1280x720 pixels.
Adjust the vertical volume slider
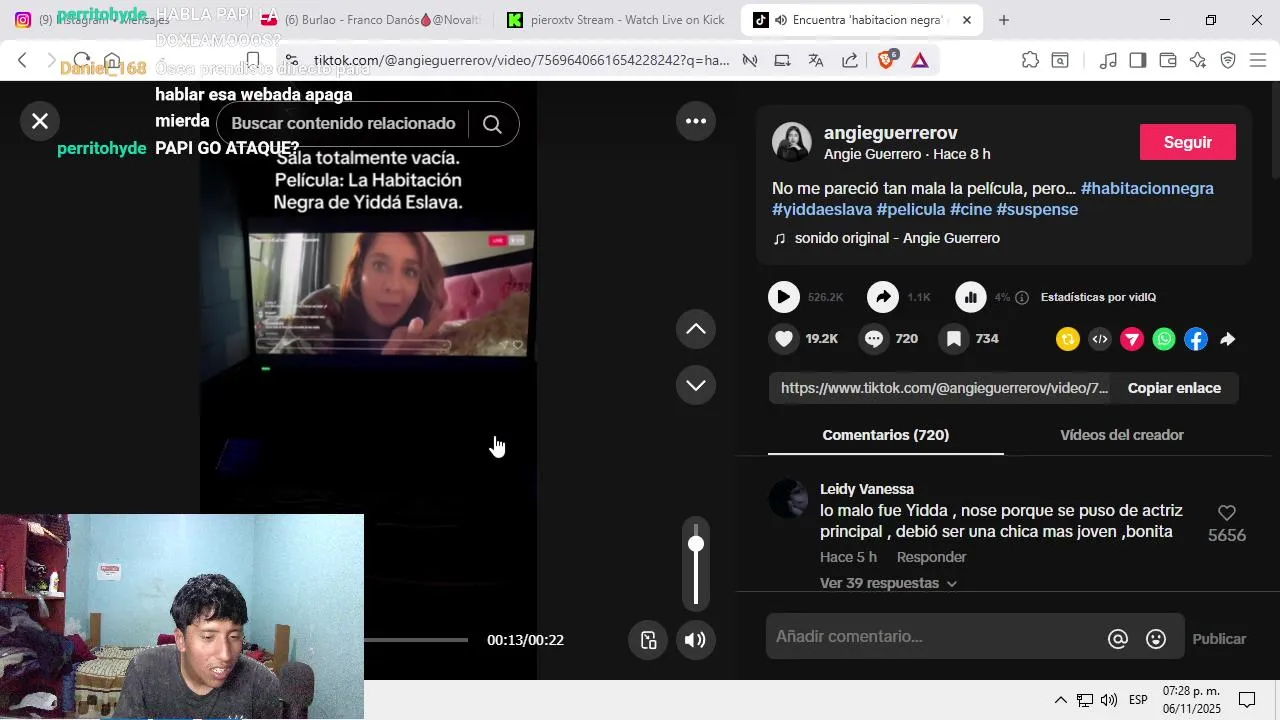(696, 563)
